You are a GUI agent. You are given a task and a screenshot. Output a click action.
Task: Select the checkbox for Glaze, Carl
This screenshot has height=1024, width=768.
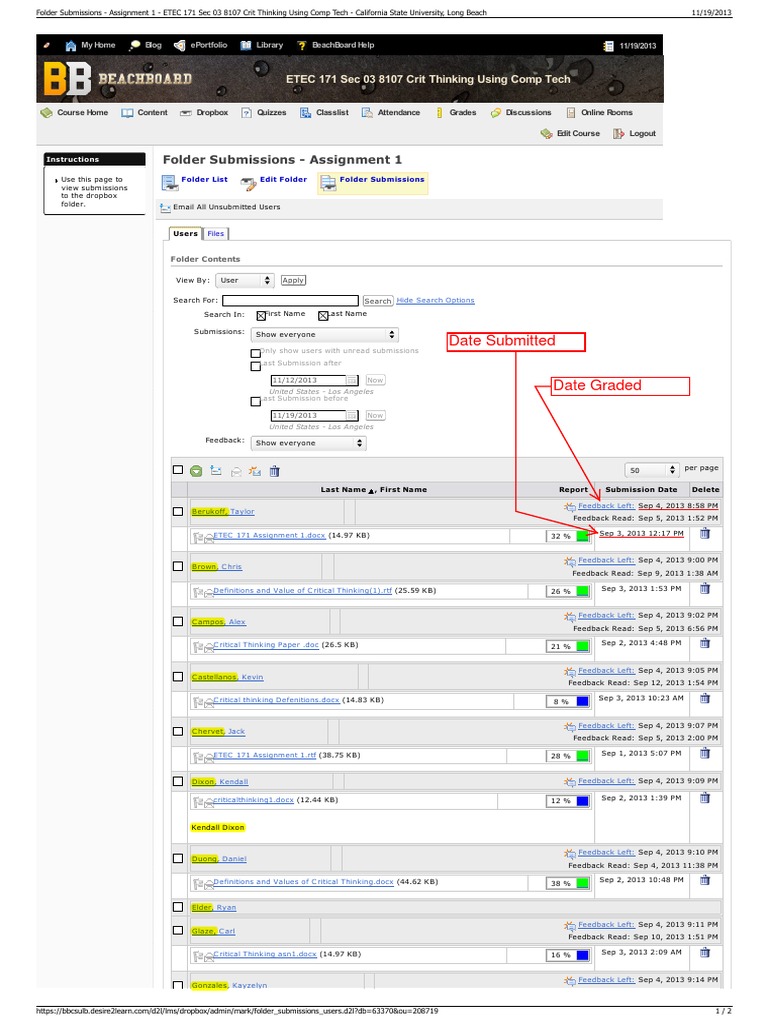tap(178, 930)
